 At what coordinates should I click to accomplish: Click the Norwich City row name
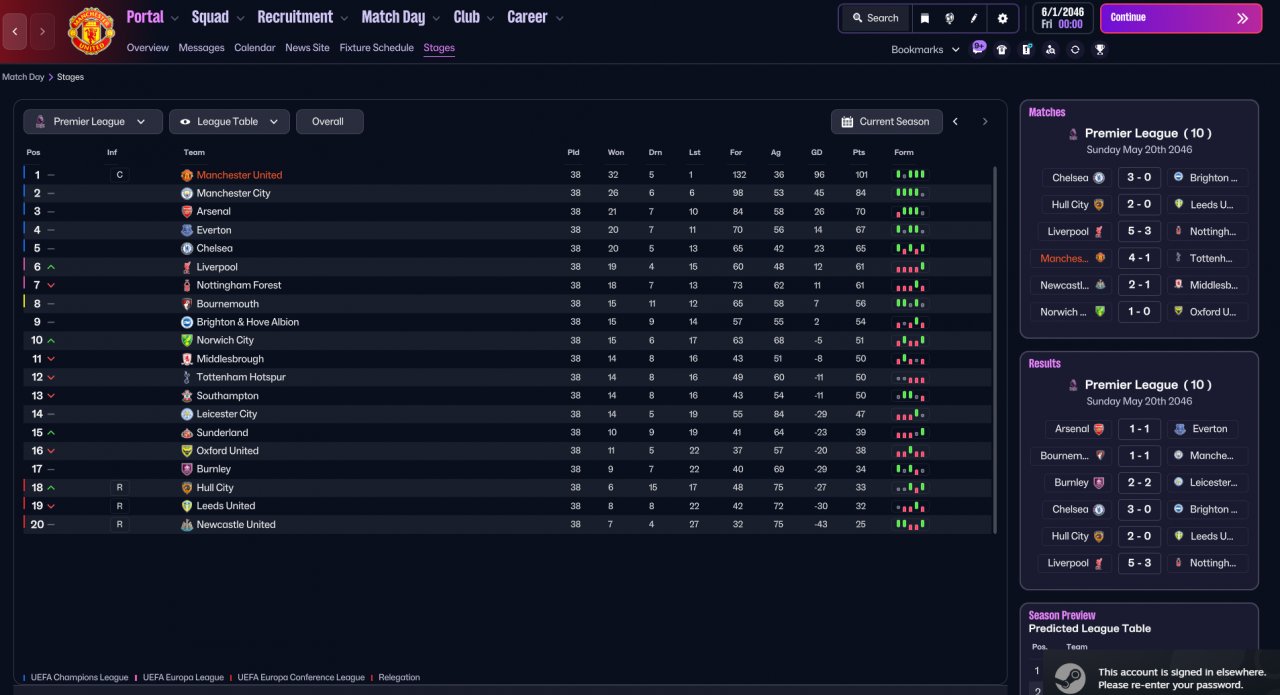pyautogui.click(x=225, y=340)
